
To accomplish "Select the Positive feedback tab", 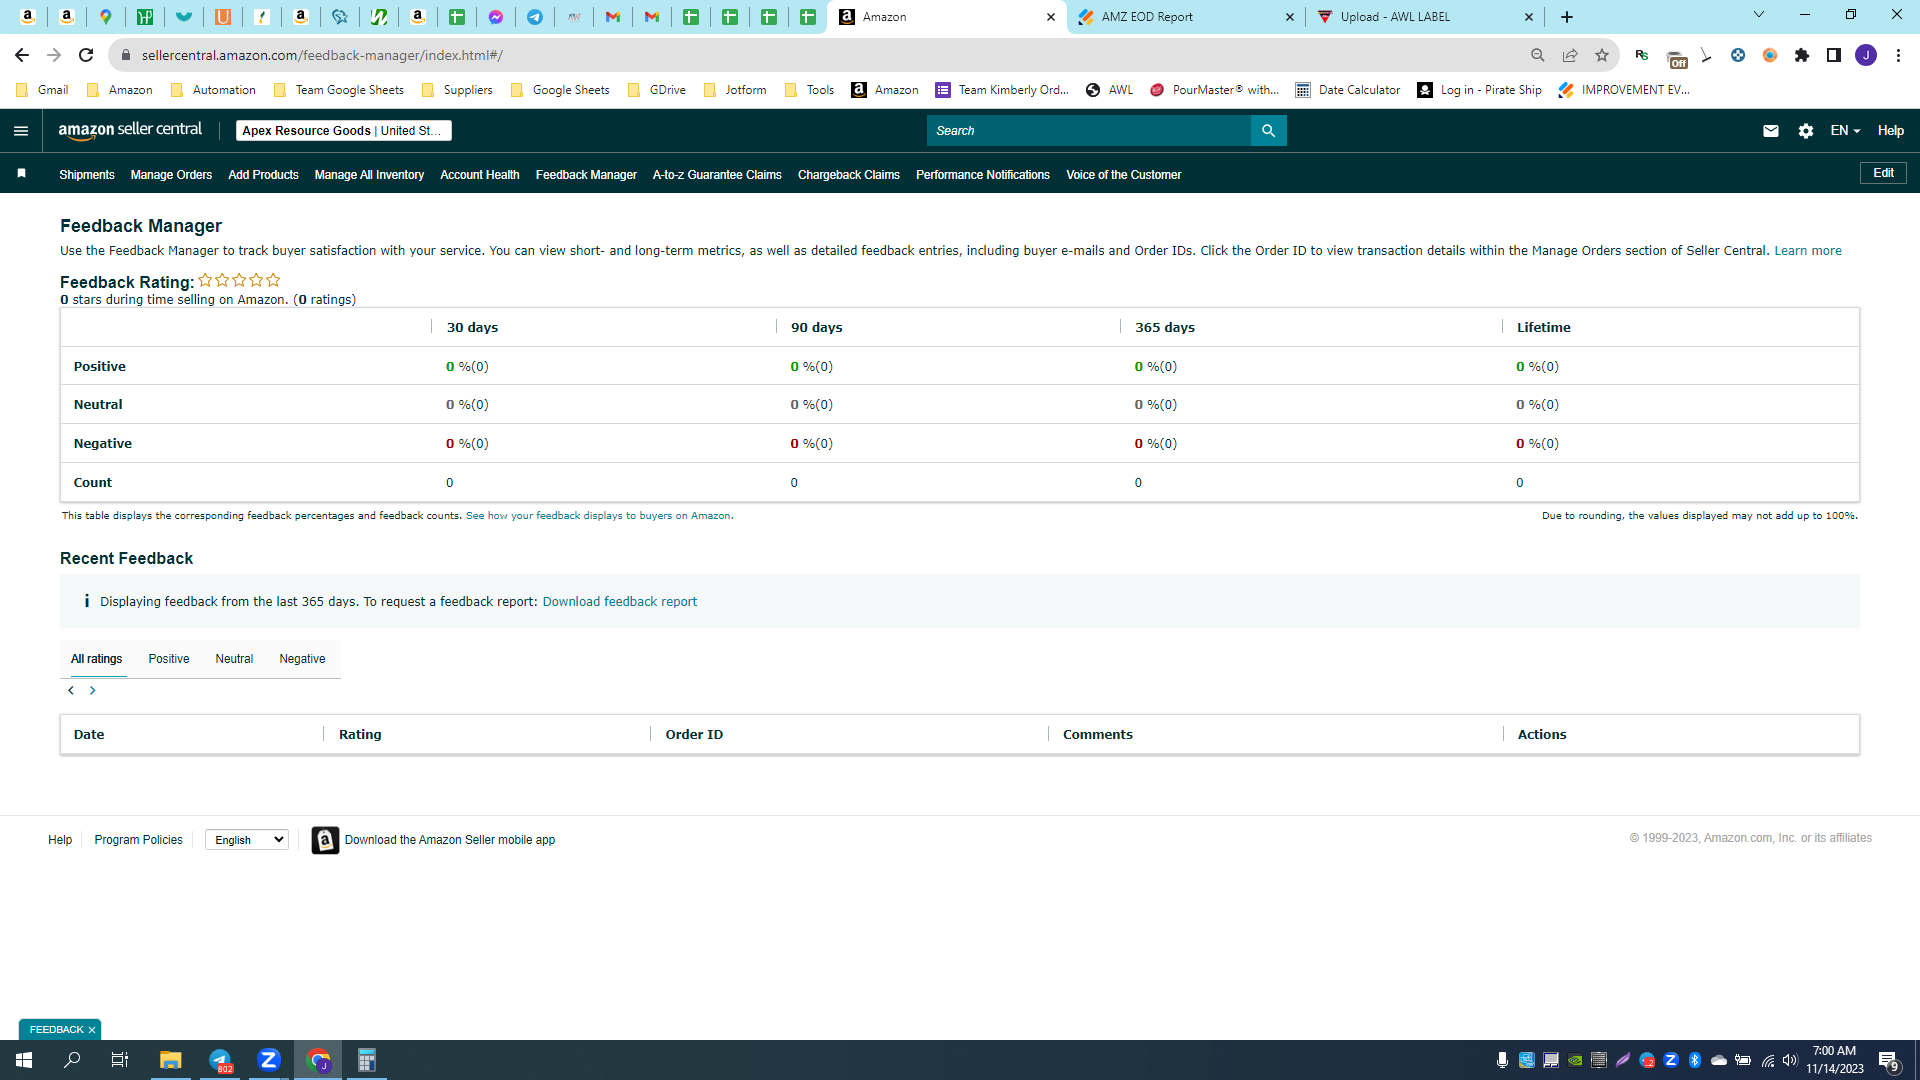I will point(169,659).
